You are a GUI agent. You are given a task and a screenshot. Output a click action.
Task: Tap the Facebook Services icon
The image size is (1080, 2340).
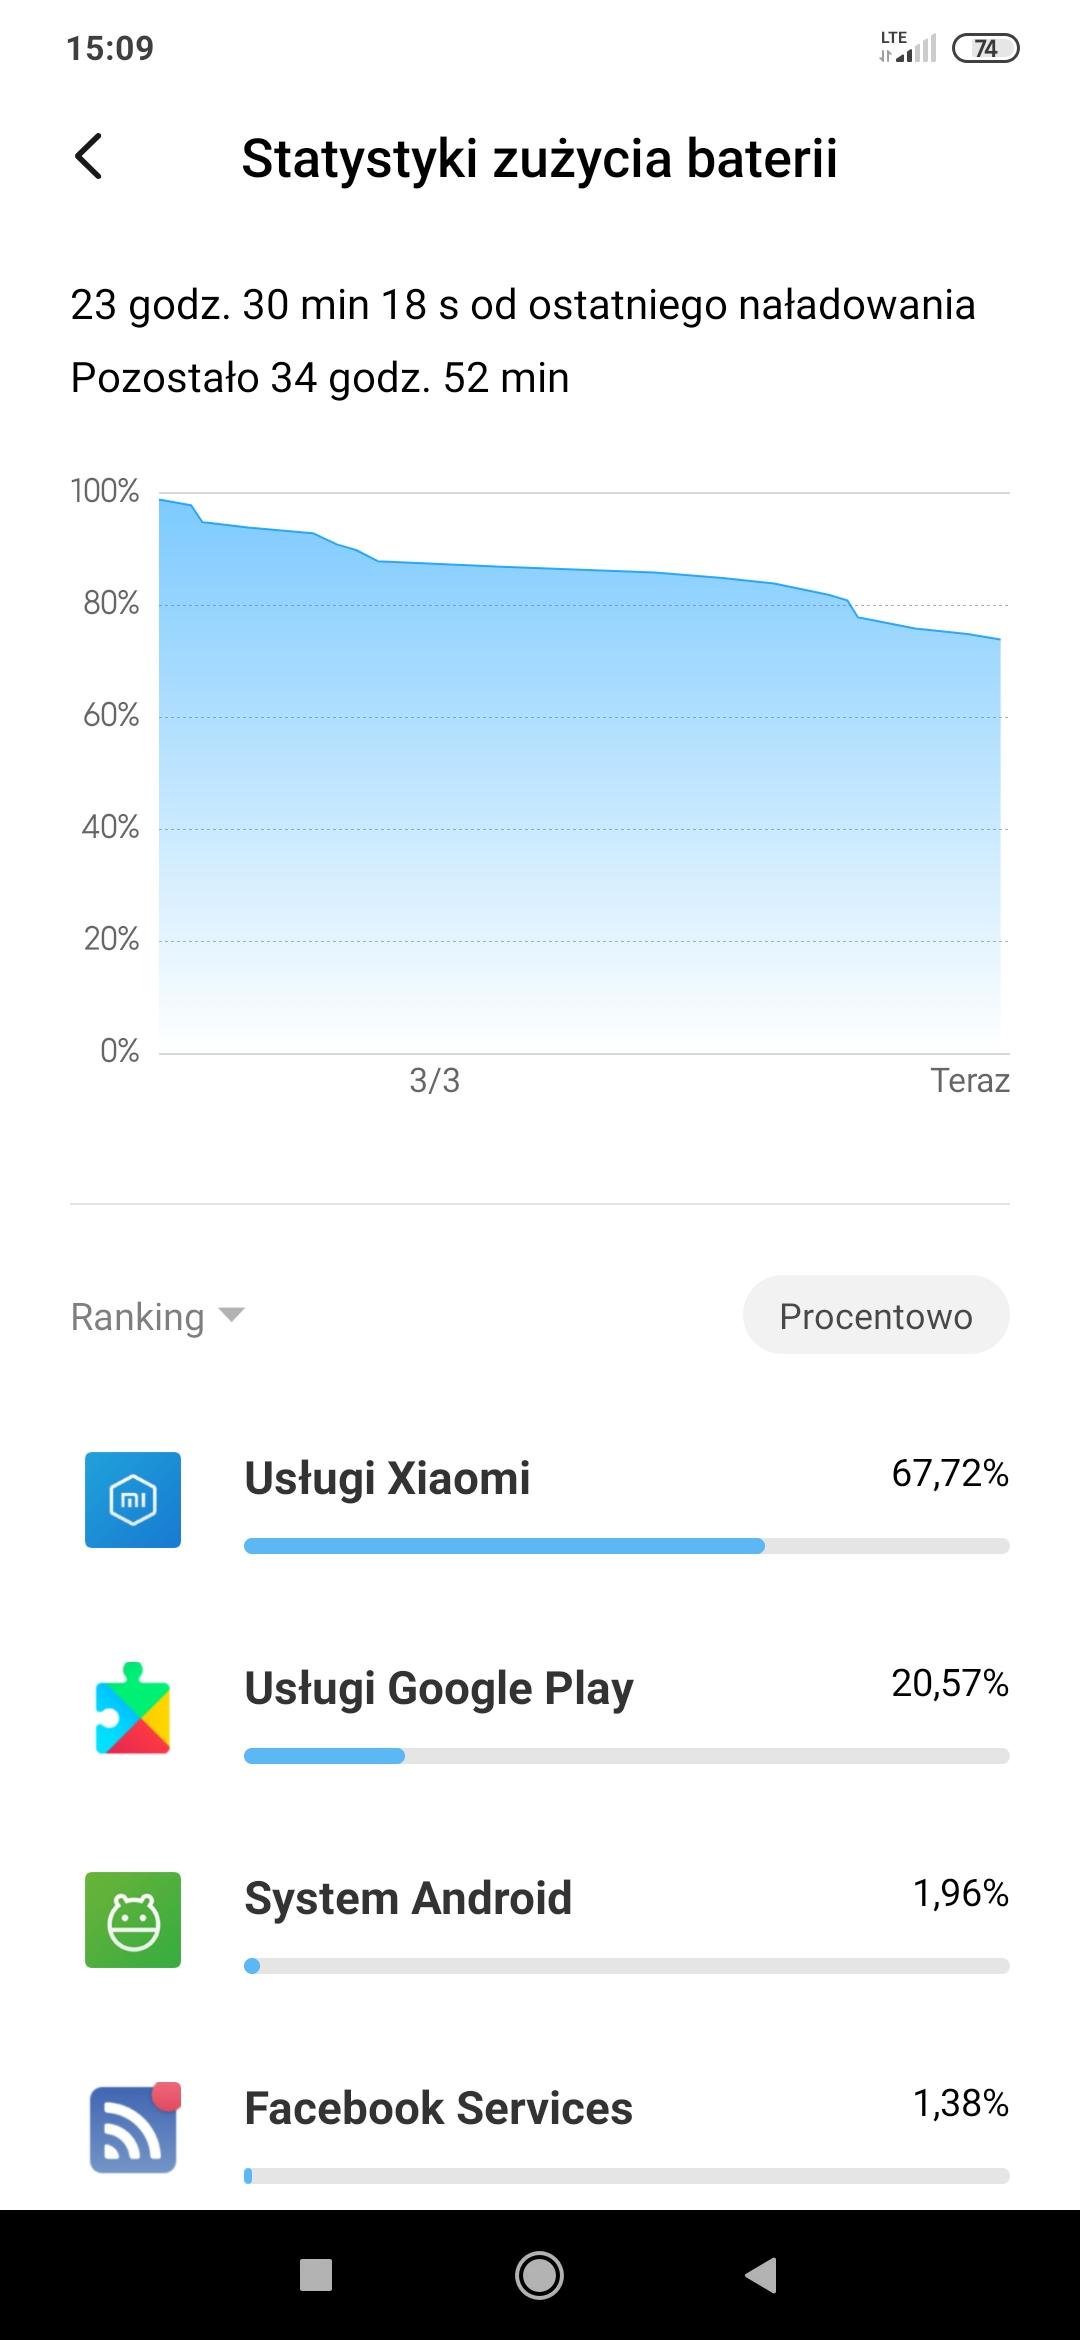pyautogui.click(x=133, y=2129)
